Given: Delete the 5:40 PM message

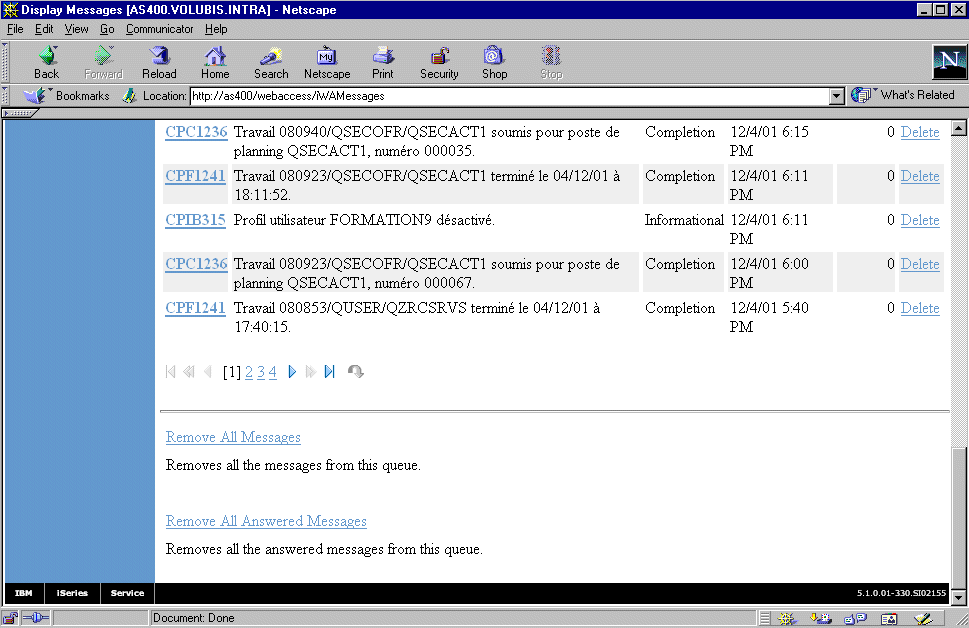Looking at the screenshot, I should pos(920,307).
